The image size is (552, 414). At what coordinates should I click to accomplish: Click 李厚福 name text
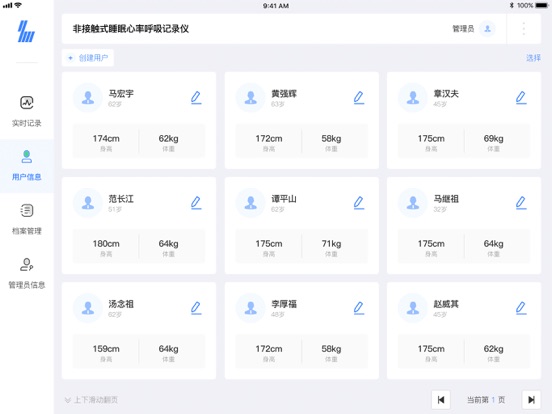[x=284, y=304]
